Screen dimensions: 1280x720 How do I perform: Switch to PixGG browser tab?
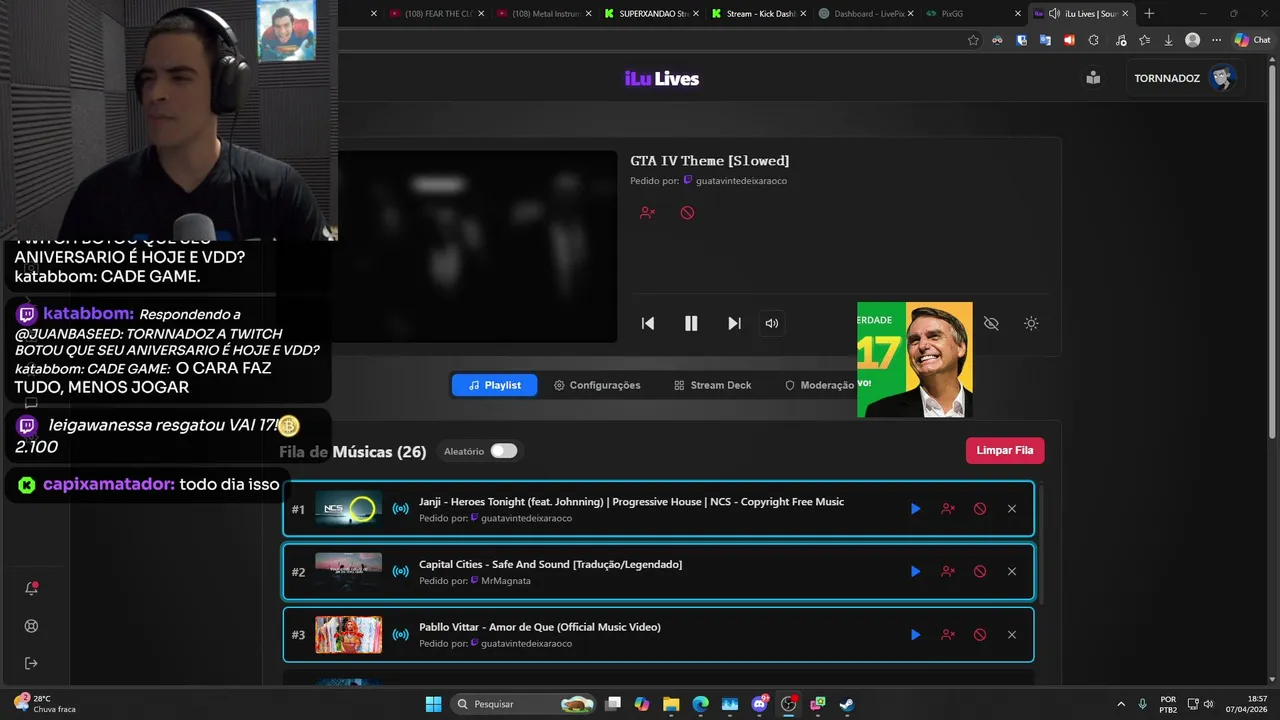970,13
